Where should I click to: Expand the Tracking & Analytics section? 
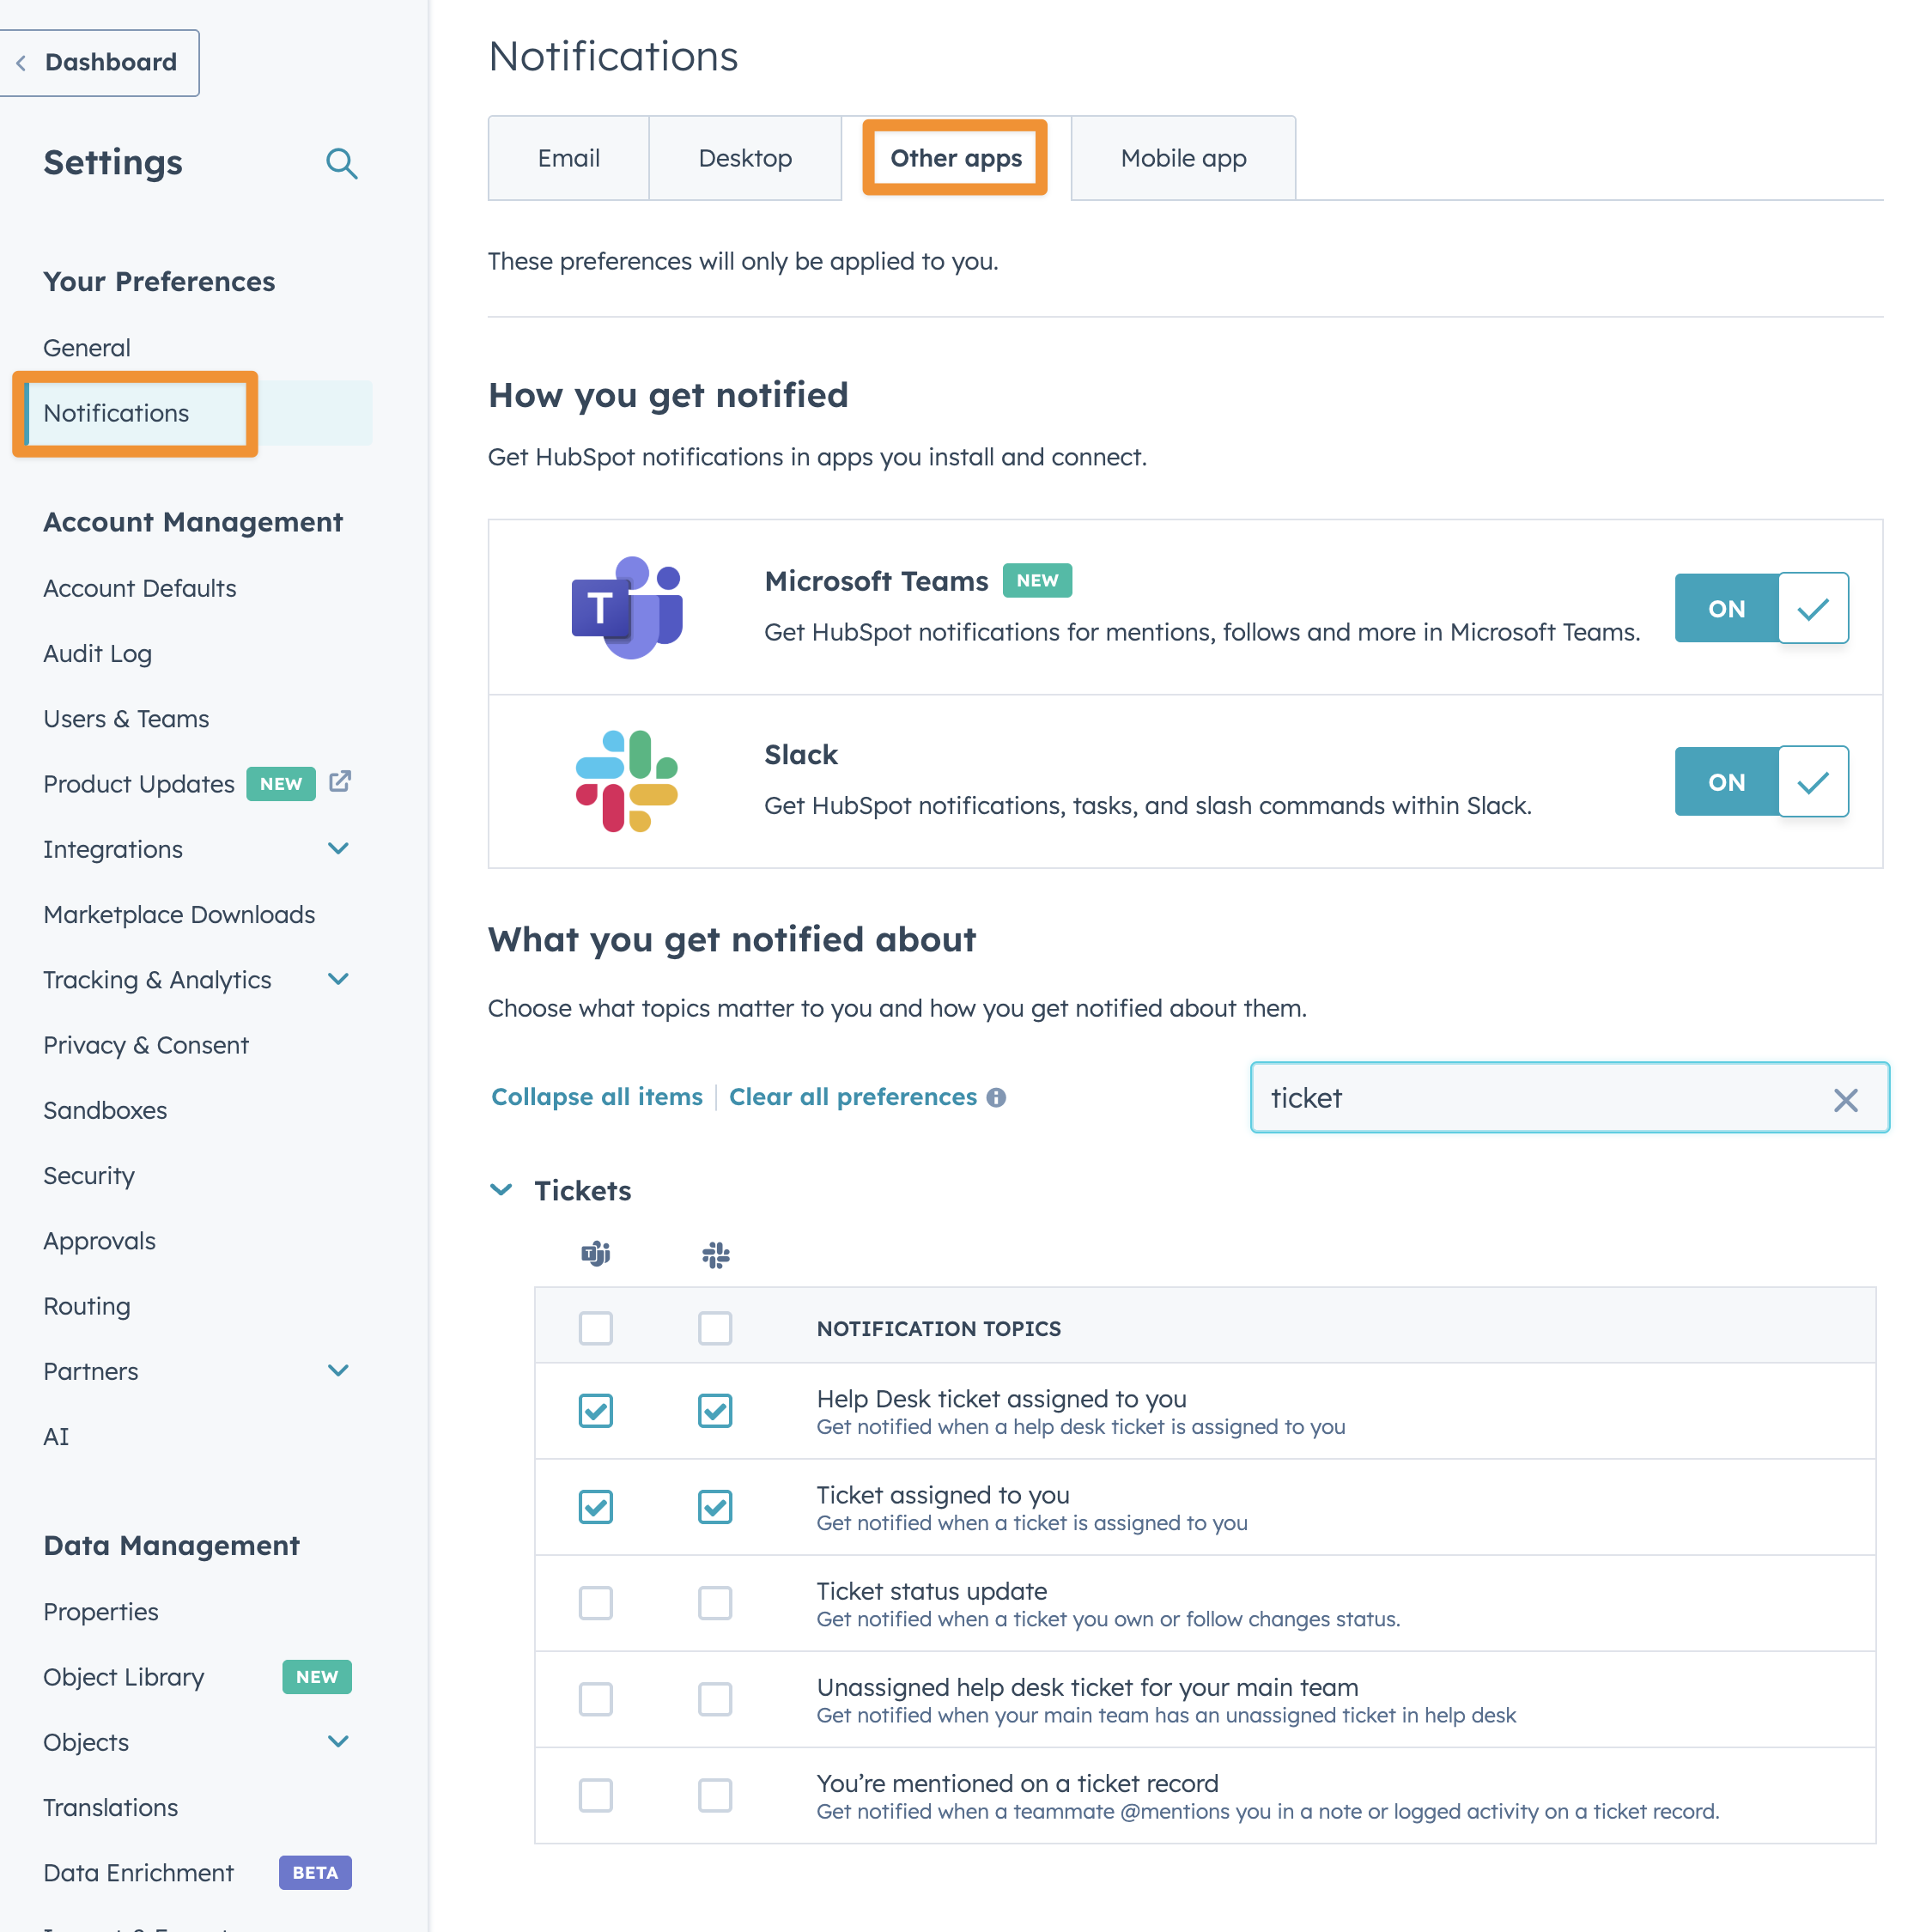[338, 979]
